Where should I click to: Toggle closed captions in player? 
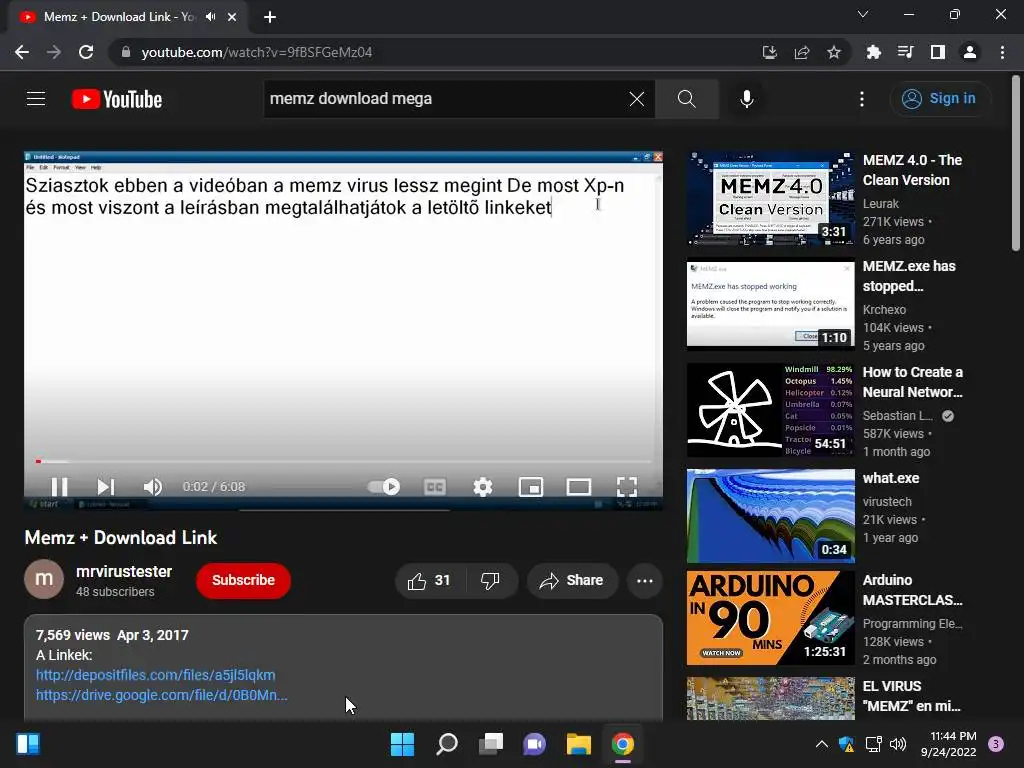(x=435, y=487)
